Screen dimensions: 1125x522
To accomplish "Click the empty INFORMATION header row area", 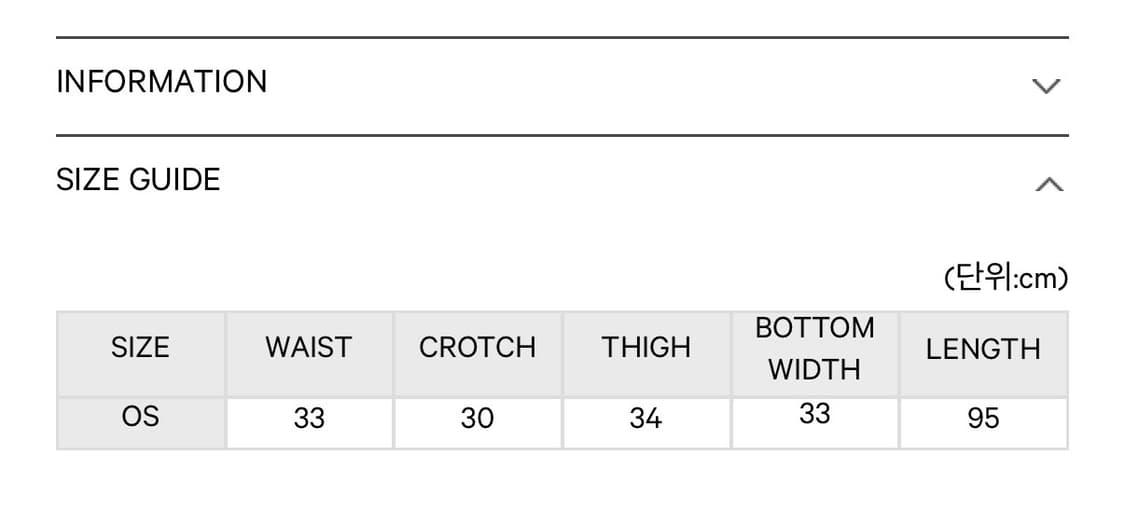I will click(640, 84).
